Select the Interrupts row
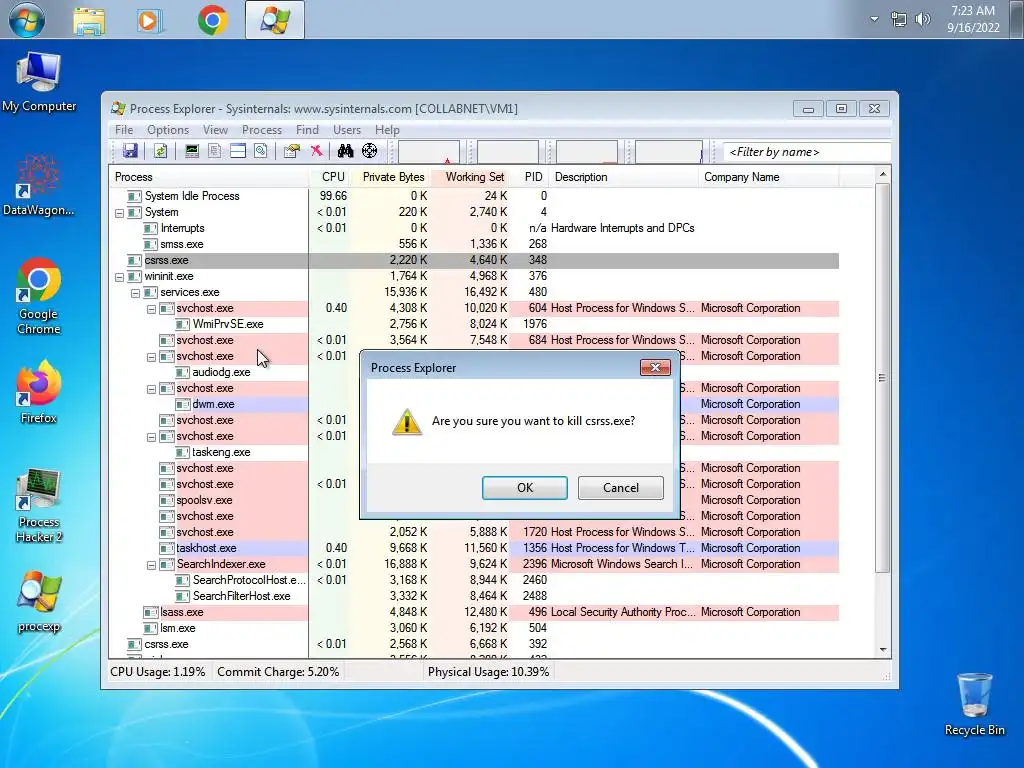The width and height of the screenshot is (1024, 768). tap(474, 228)
